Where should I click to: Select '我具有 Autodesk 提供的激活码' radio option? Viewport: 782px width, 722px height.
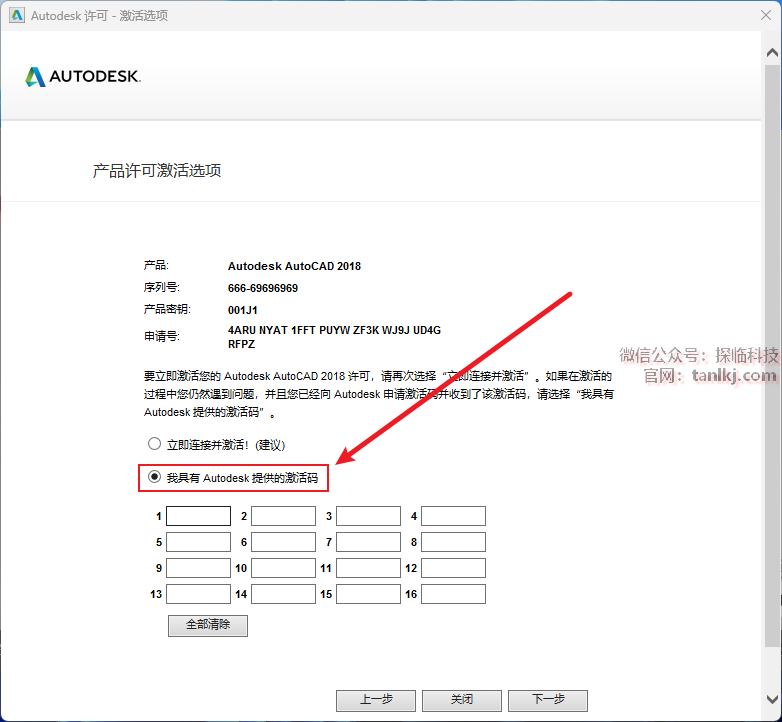coord(155,477)
